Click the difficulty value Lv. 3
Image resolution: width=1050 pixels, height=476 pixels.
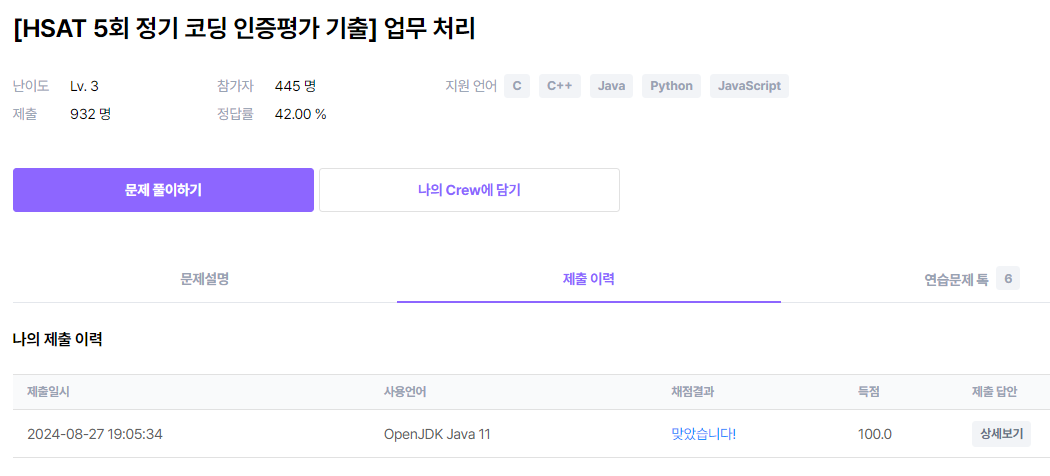84,86
